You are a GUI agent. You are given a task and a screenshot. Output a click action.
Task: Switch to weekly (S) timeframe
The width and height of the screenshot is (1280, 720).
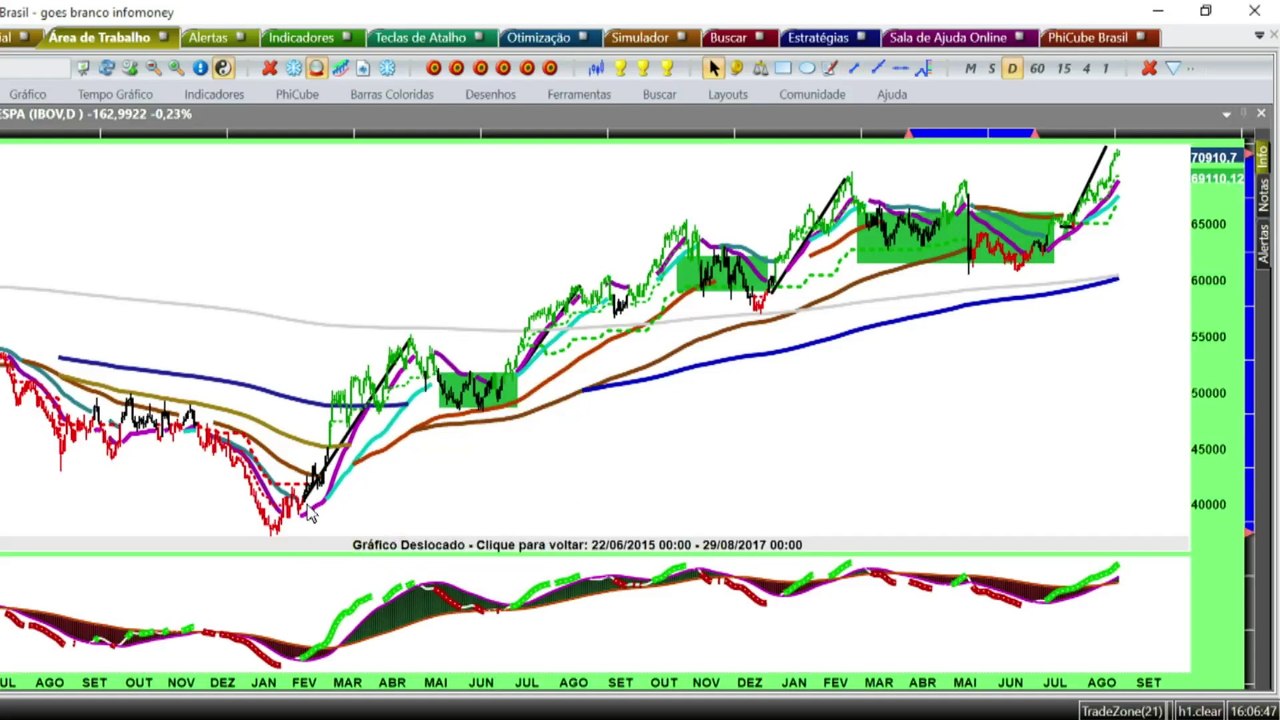click(991, 68)
